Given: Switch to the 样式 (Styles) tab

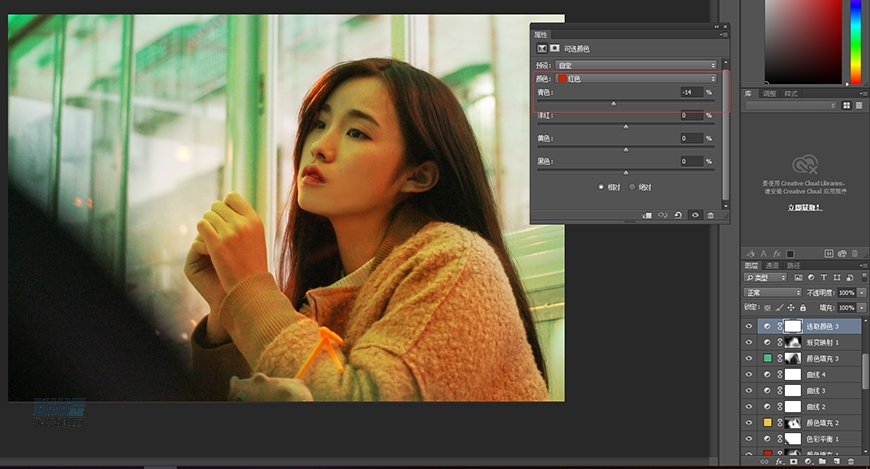Looking at the screenshot, I should (791, 93).
